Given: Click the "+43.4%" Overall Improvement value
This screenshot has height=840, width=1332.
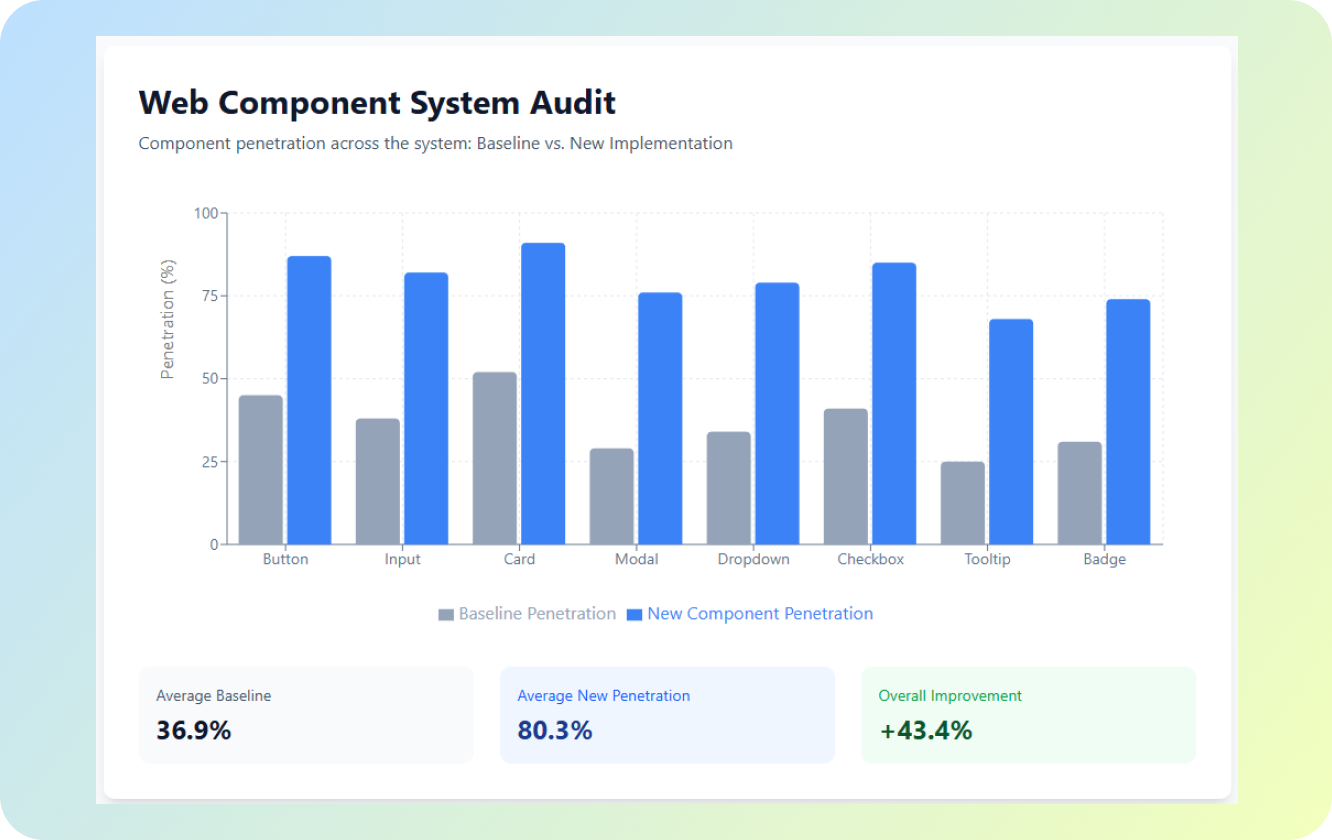Looking at the screenshot, I should click(x=925, y=730).
